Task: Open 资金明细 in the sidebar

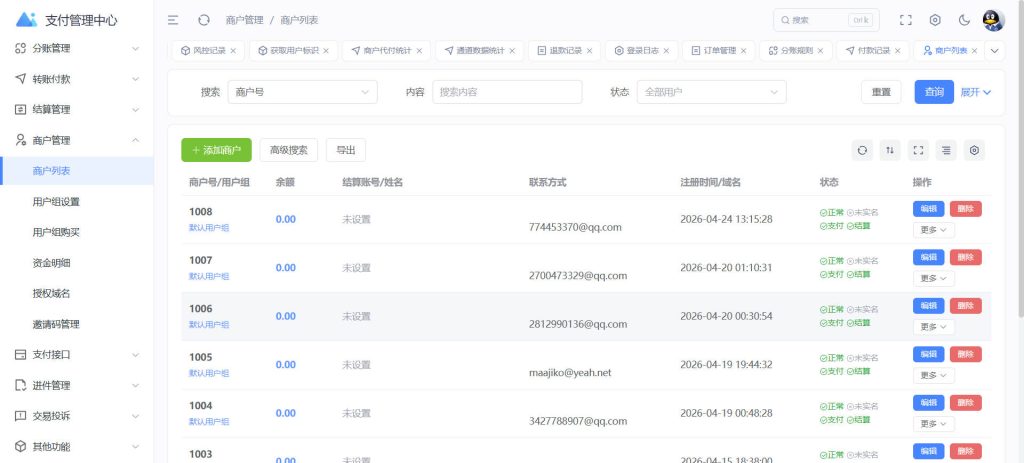Action: 76,263
